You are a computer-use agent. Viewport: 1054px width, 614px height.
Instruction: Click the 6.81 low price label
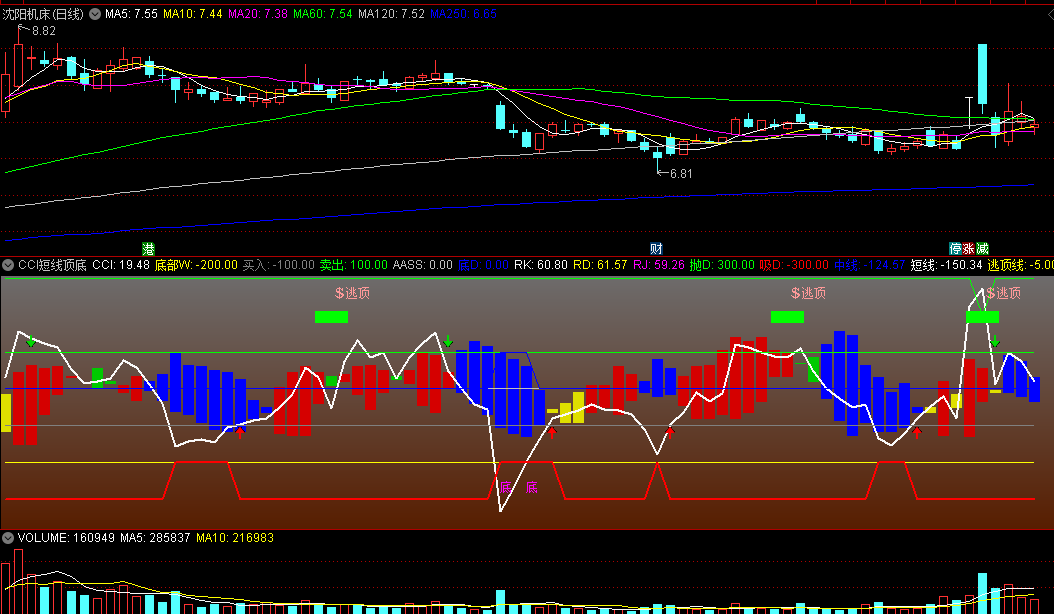click(681, 174)
